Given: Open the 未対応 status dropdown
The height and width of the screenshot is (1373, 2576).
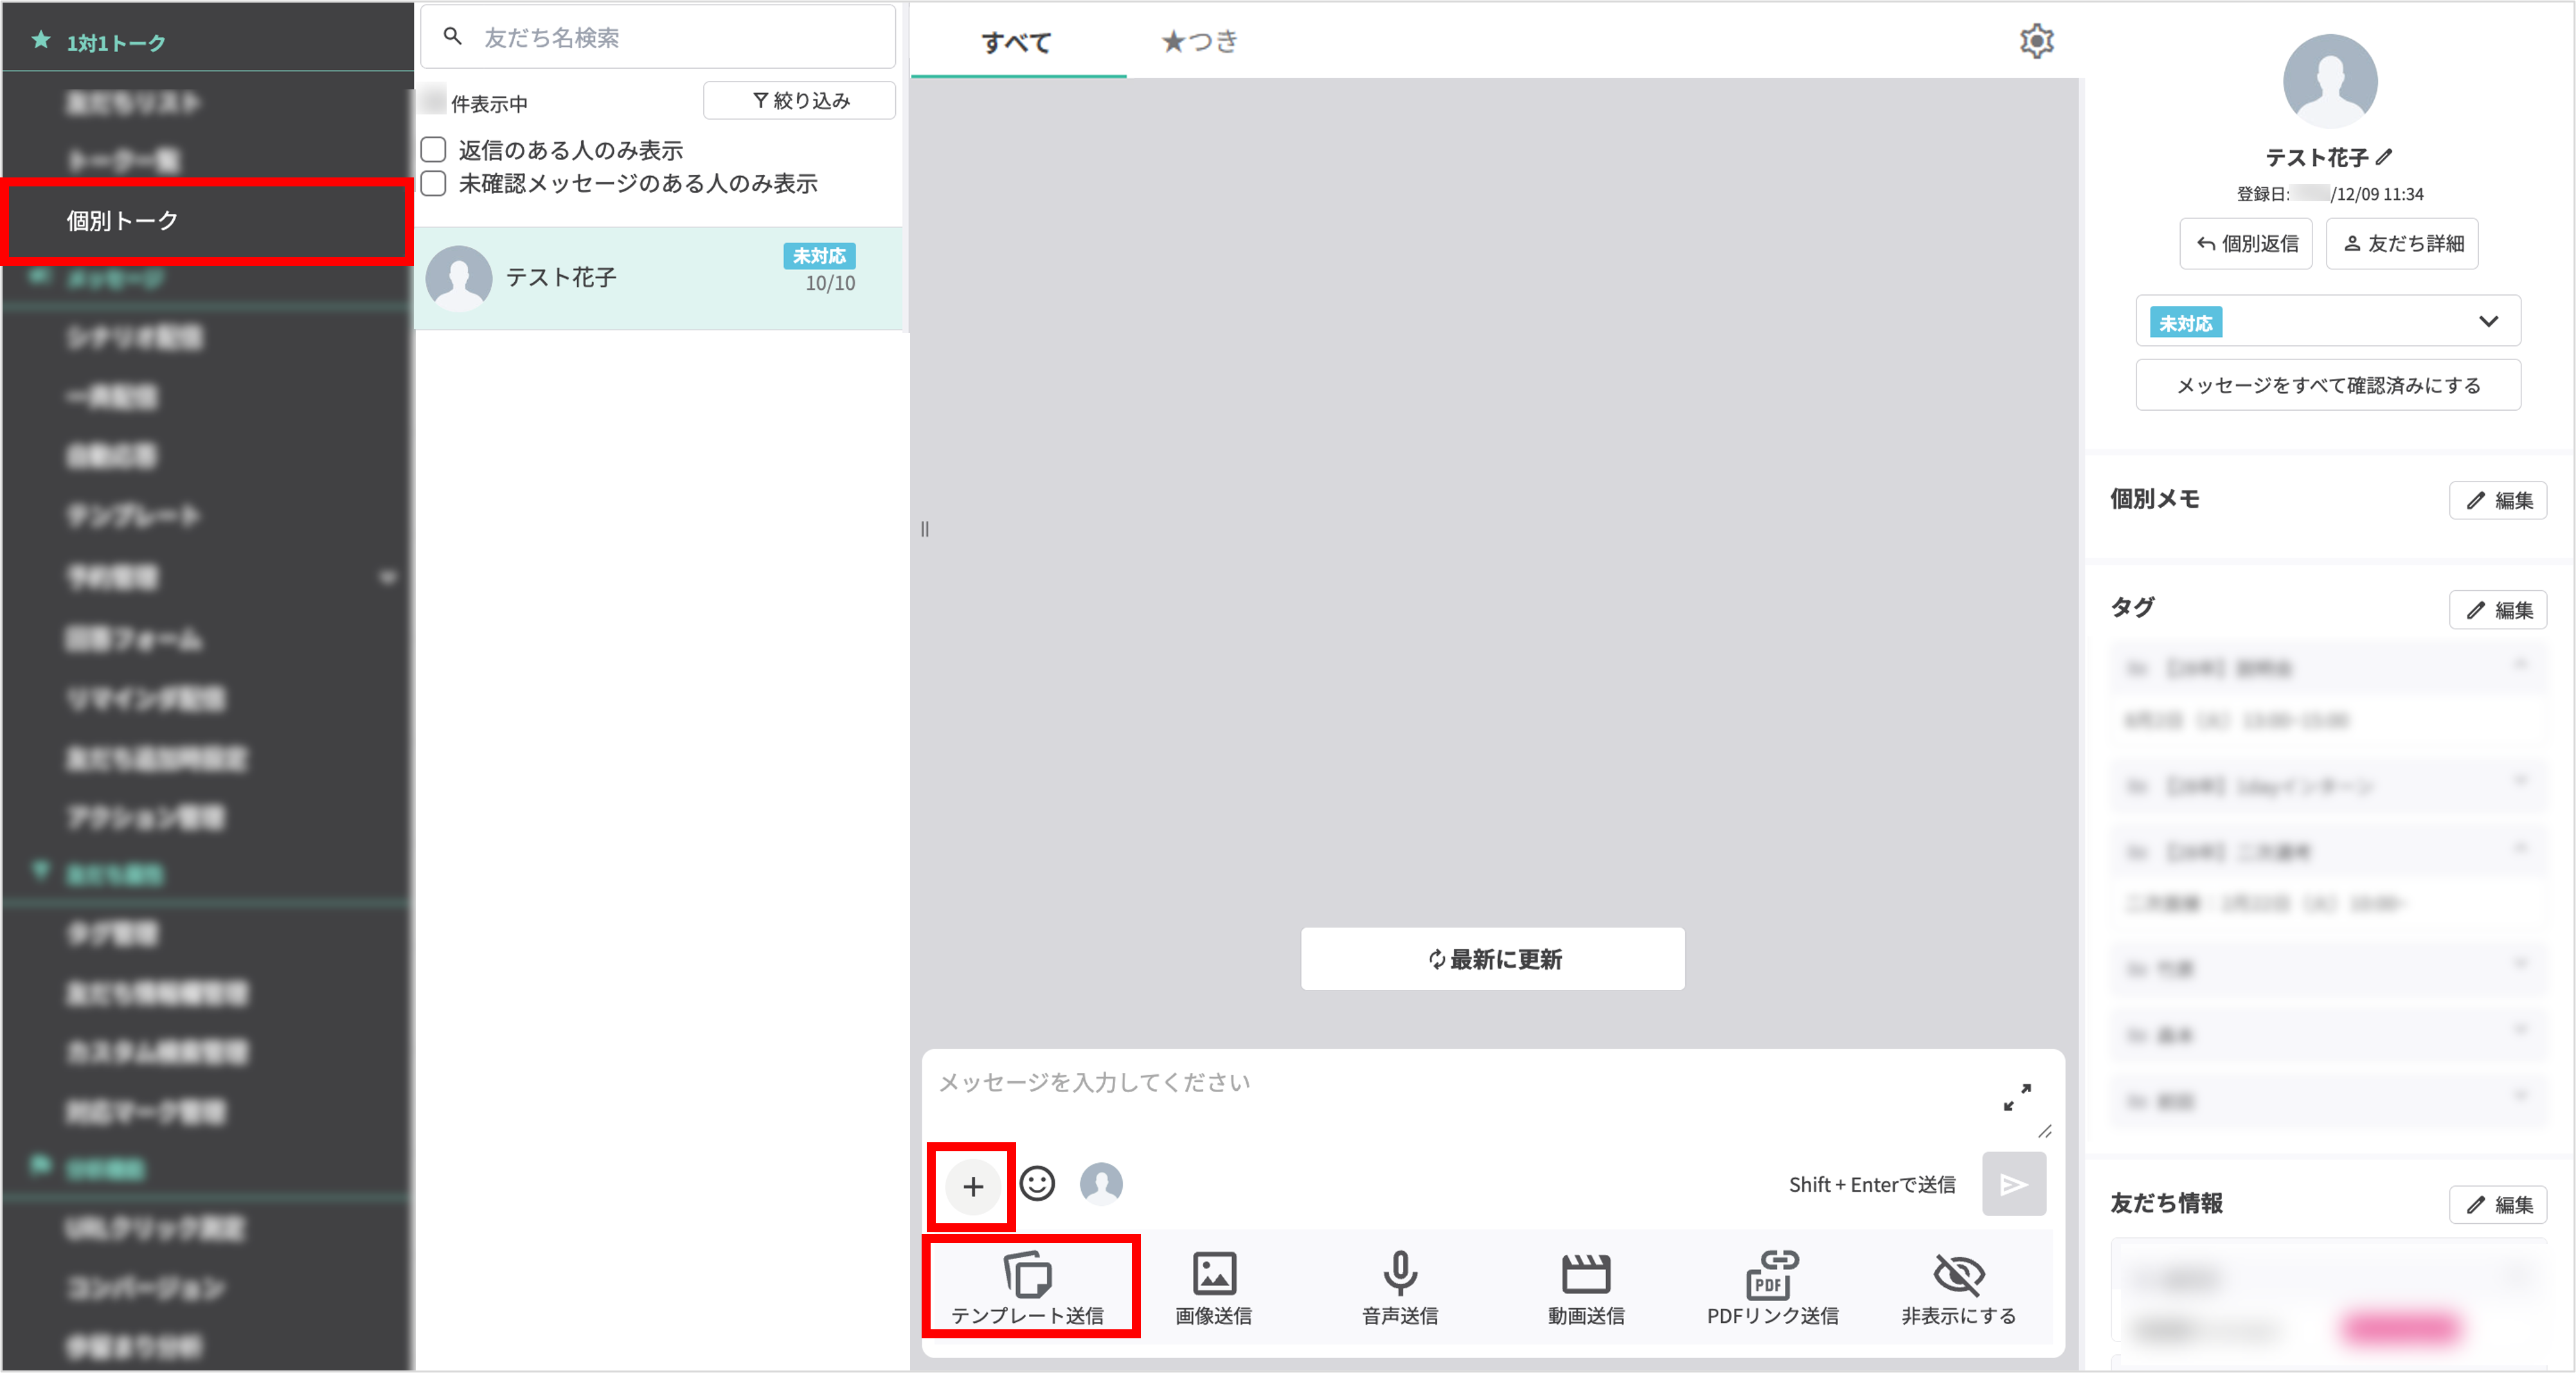Looking at the screenshot, I should click(x=2327, y=321).
